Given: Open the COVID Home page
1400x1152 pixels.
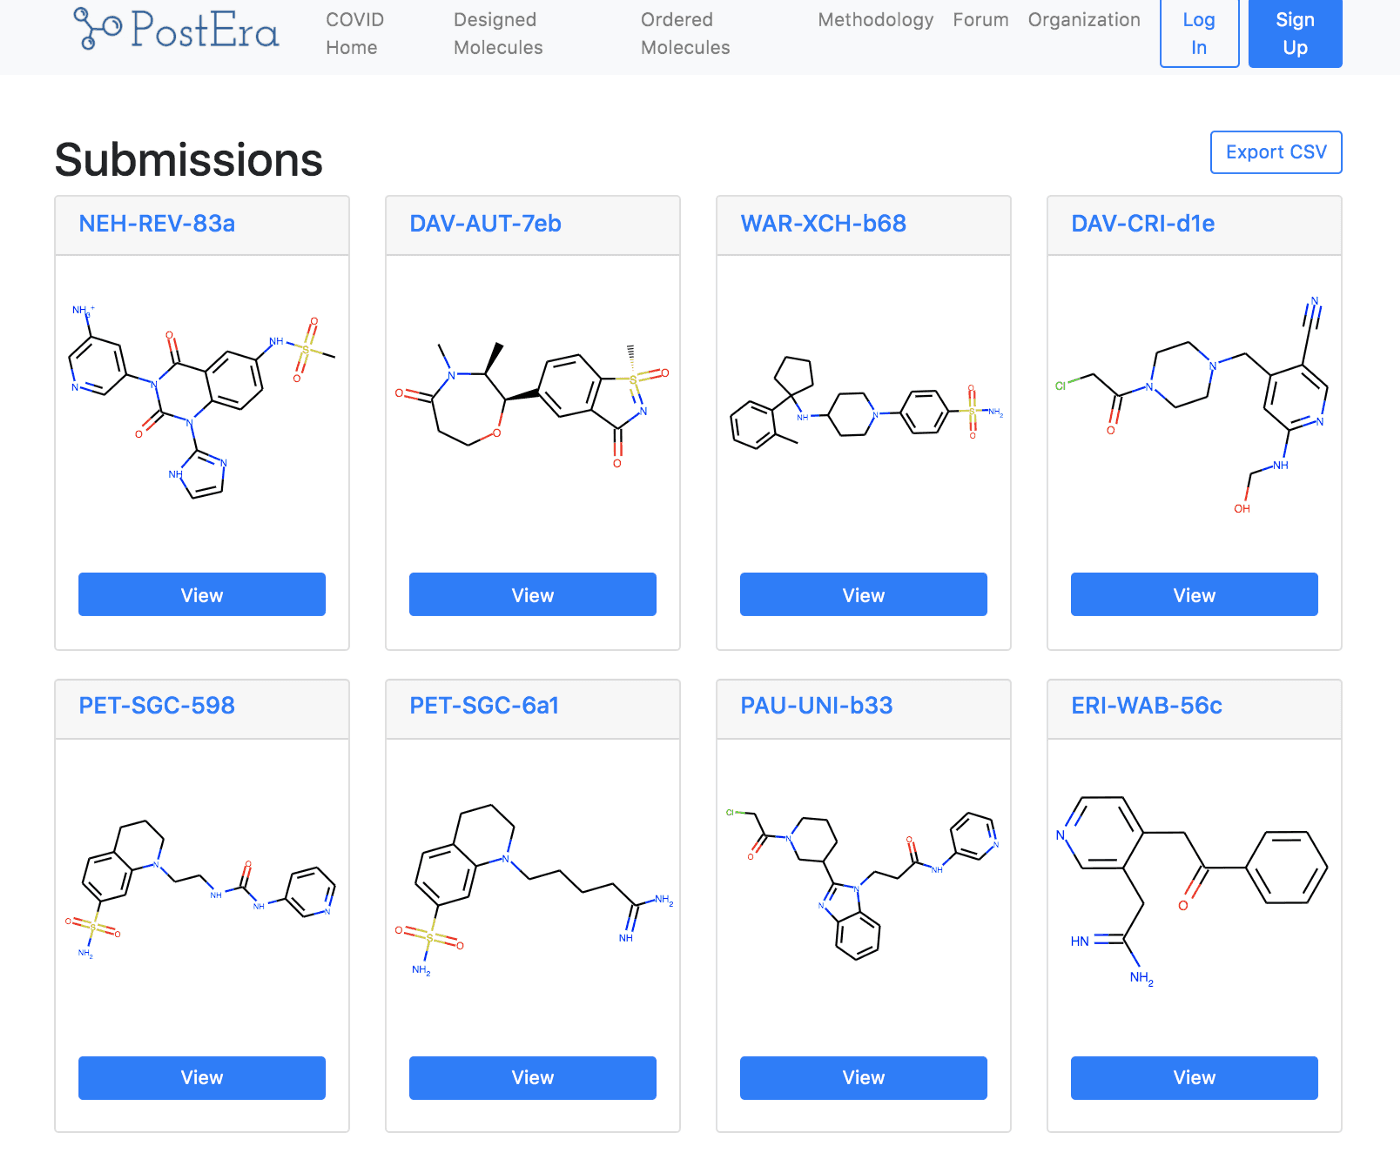Looking at the screenshot, I should (355, 33).
